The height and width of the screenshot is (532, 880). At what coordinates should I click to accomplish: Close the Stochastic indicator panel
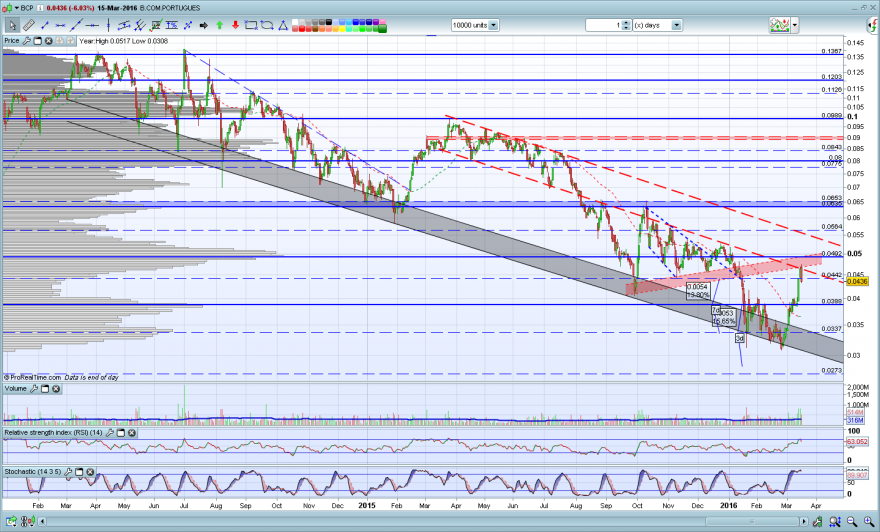tap(90, 472)
